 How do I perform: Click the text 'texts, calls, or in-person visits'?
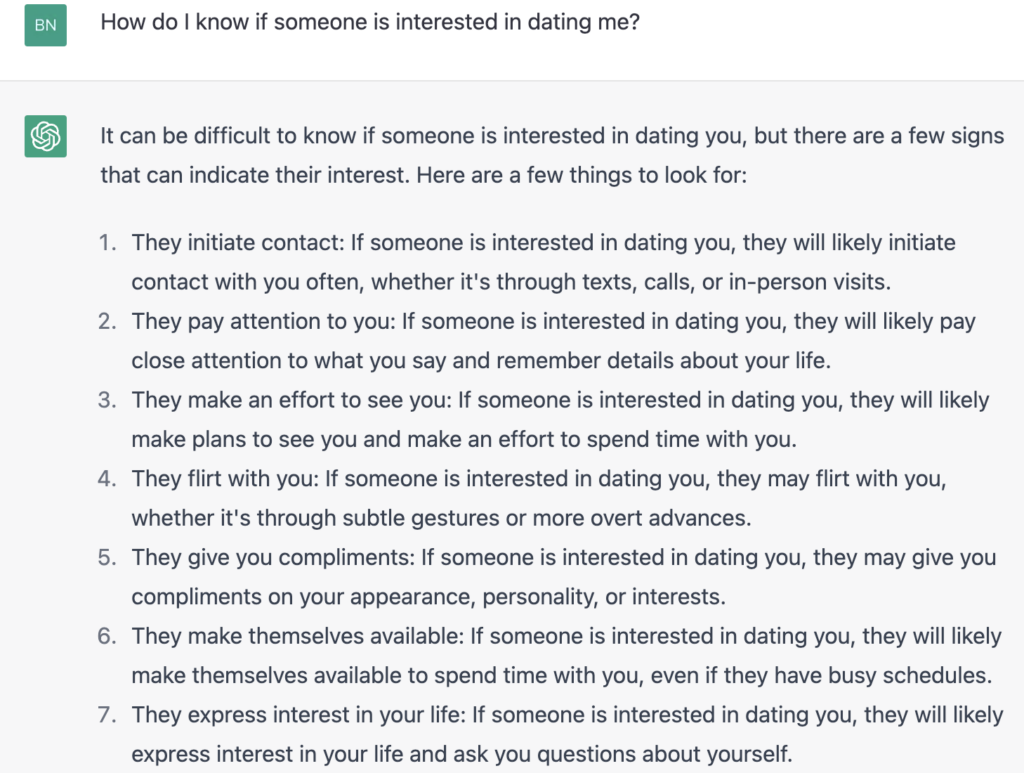coord(735,282)
